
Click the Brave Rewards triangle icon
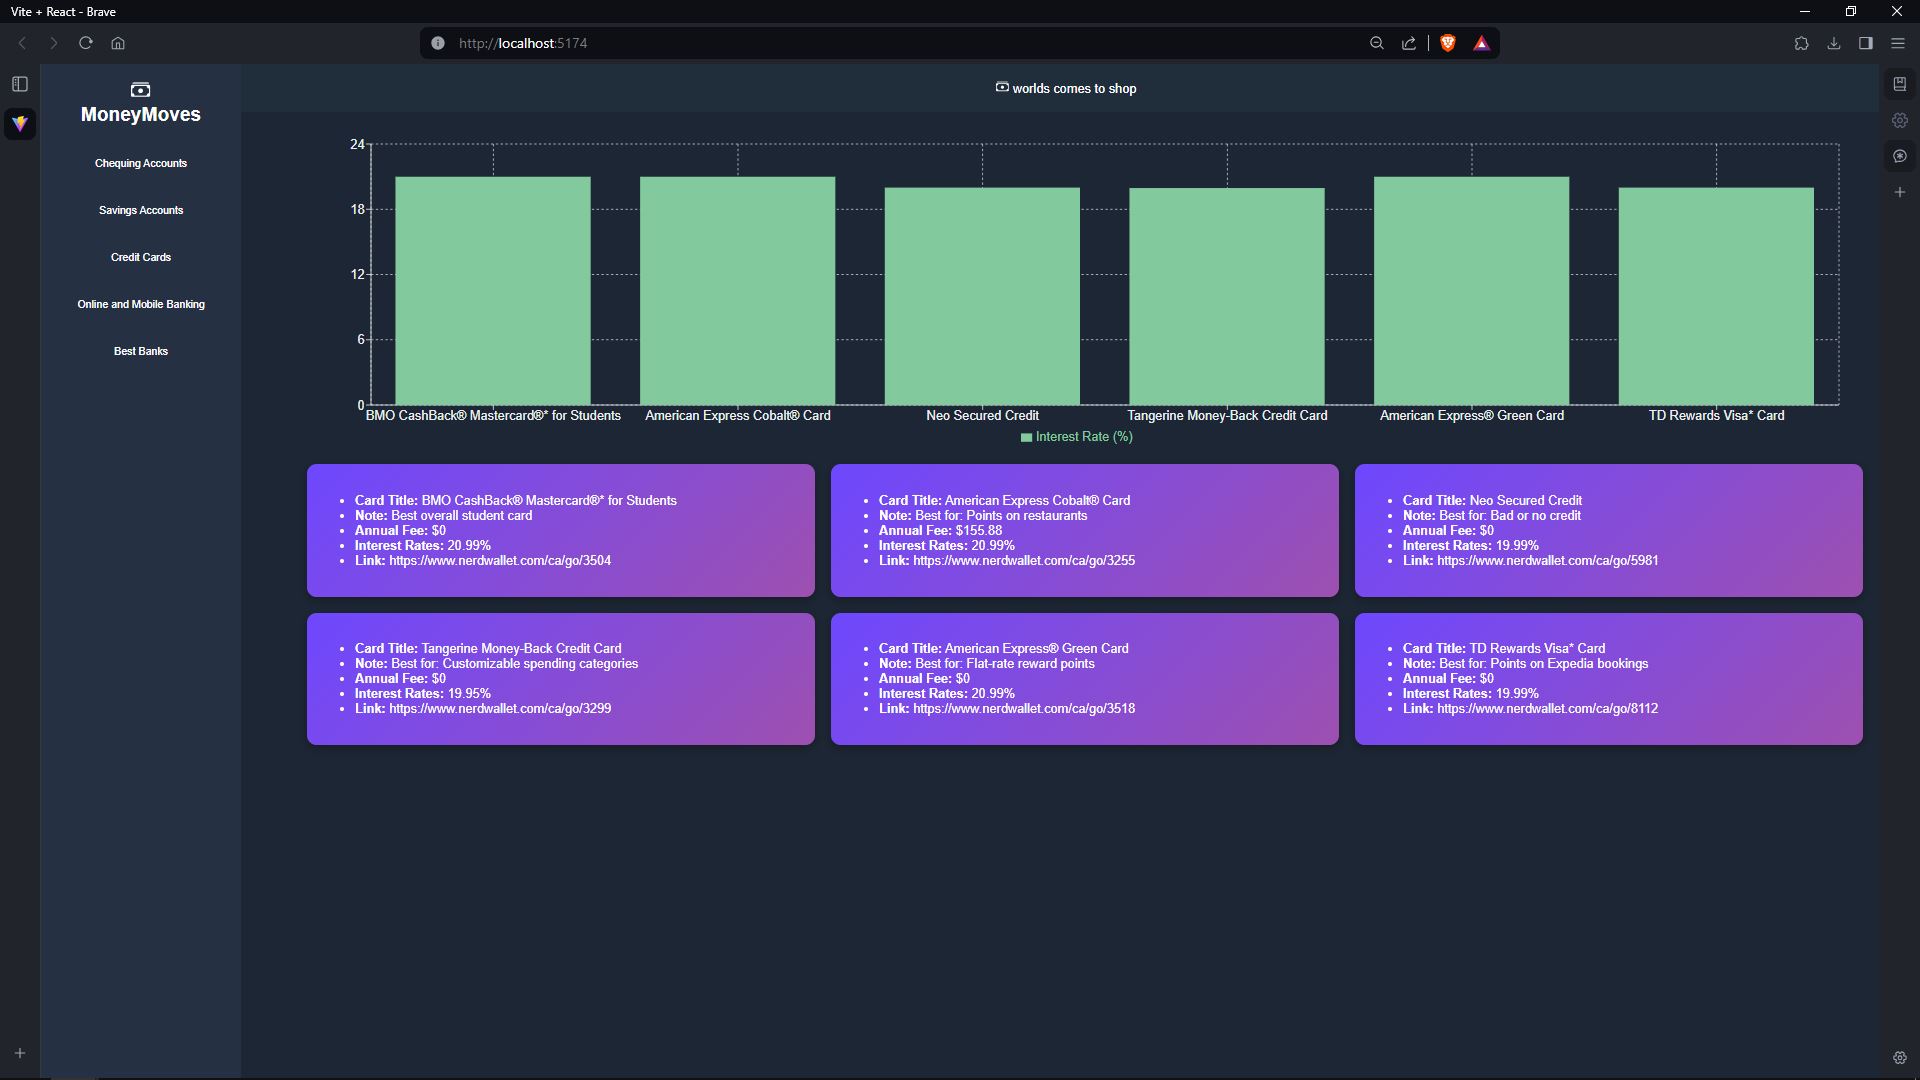pyautogui.click(x=1481, y=43)
